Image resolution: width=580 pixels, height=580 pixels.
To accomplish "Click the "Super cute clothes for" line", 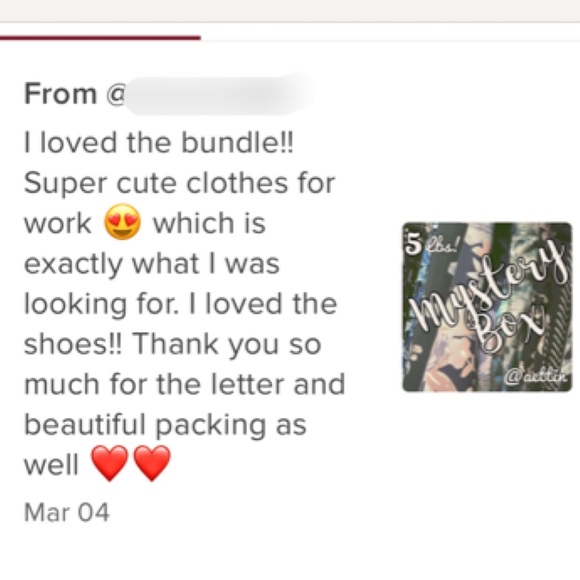I will [x=179, y=183].
